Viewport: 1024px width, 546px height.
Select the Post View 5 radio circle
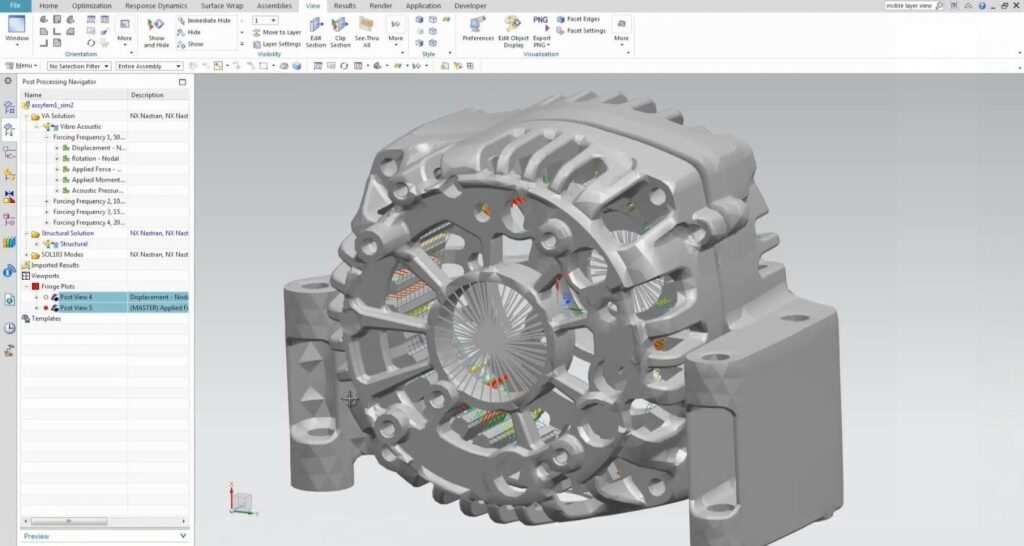[46, 308]
